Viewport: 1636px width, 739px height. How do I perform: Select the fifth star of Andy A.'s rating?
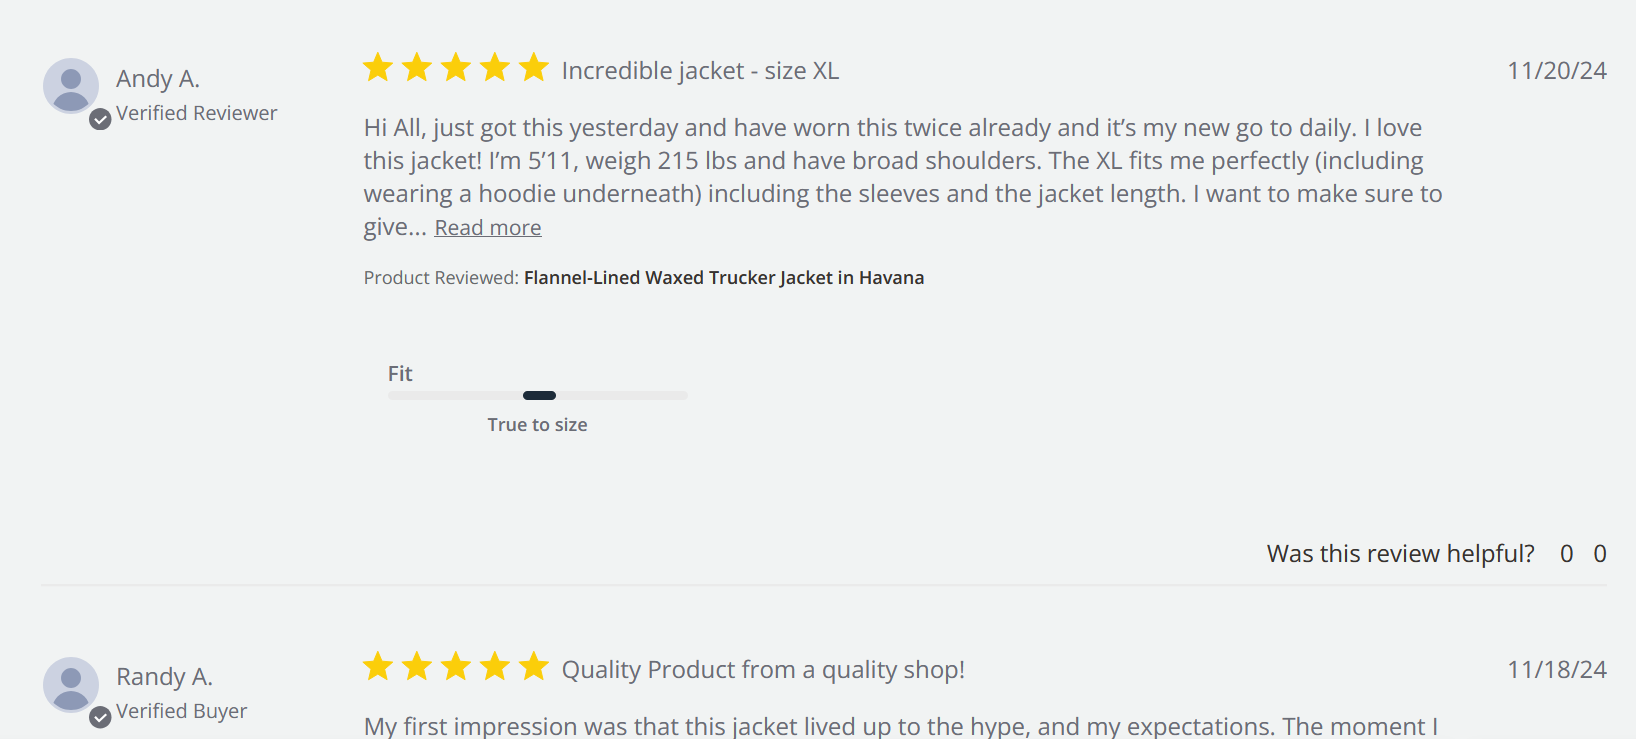[534, 68]
